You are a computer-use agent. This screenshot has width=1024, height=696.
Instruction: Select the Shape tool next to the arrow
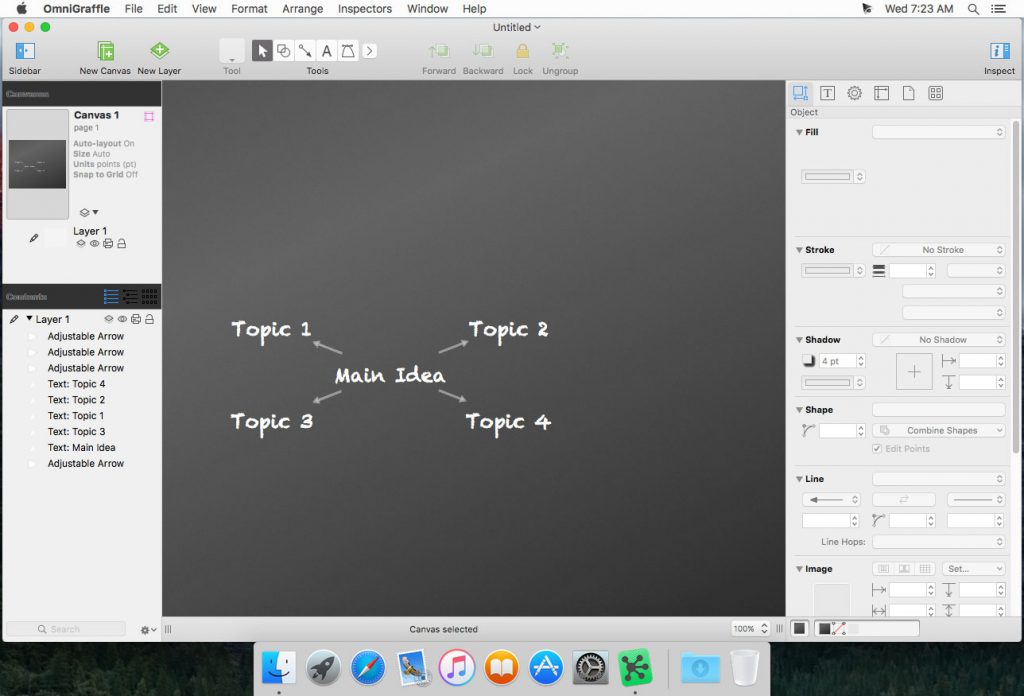283,50
